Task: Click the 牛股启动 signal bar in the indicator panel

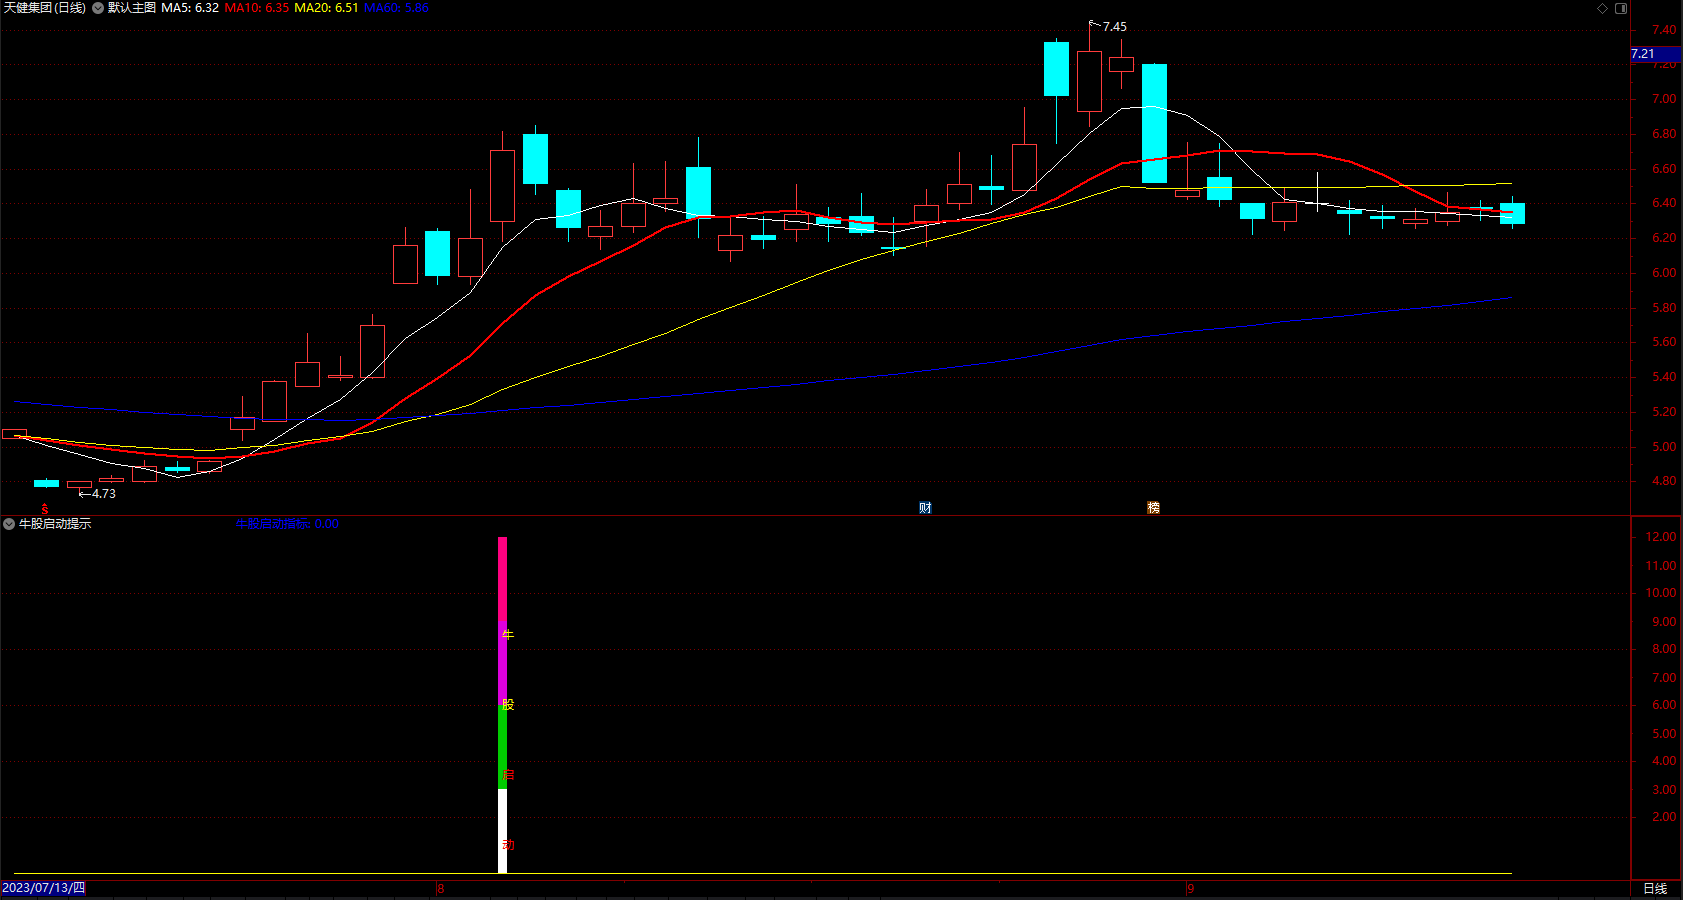Action: pos(503,705)
